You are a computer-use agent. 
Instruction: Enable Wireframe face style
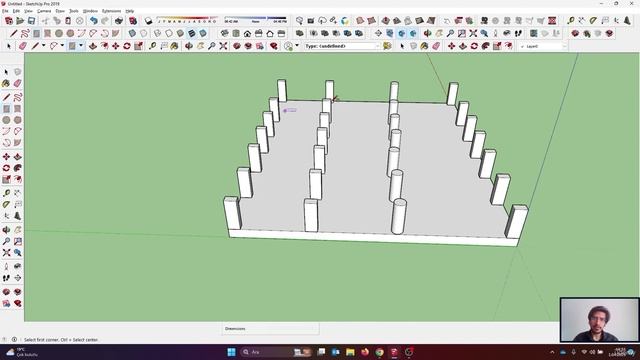click(x=158, y=33)
